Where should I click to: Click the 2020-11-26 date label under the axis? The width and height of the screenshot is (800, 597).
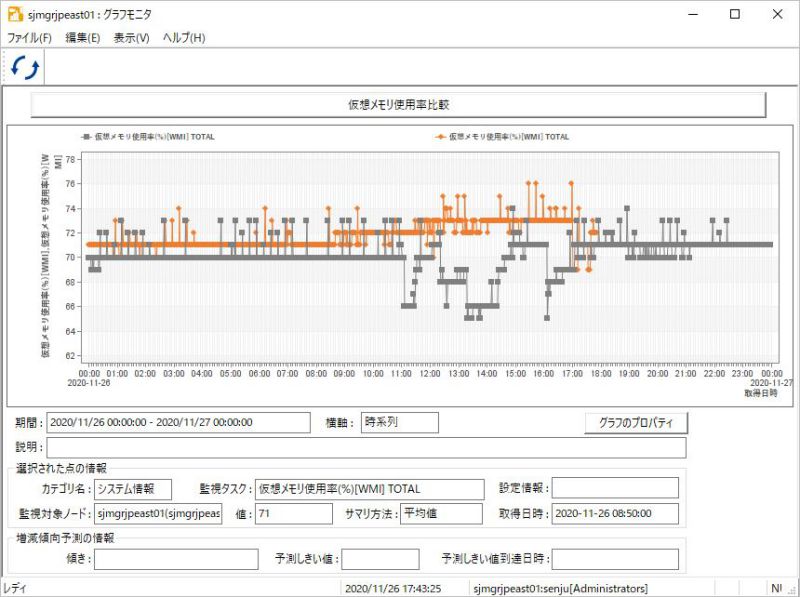89,383
